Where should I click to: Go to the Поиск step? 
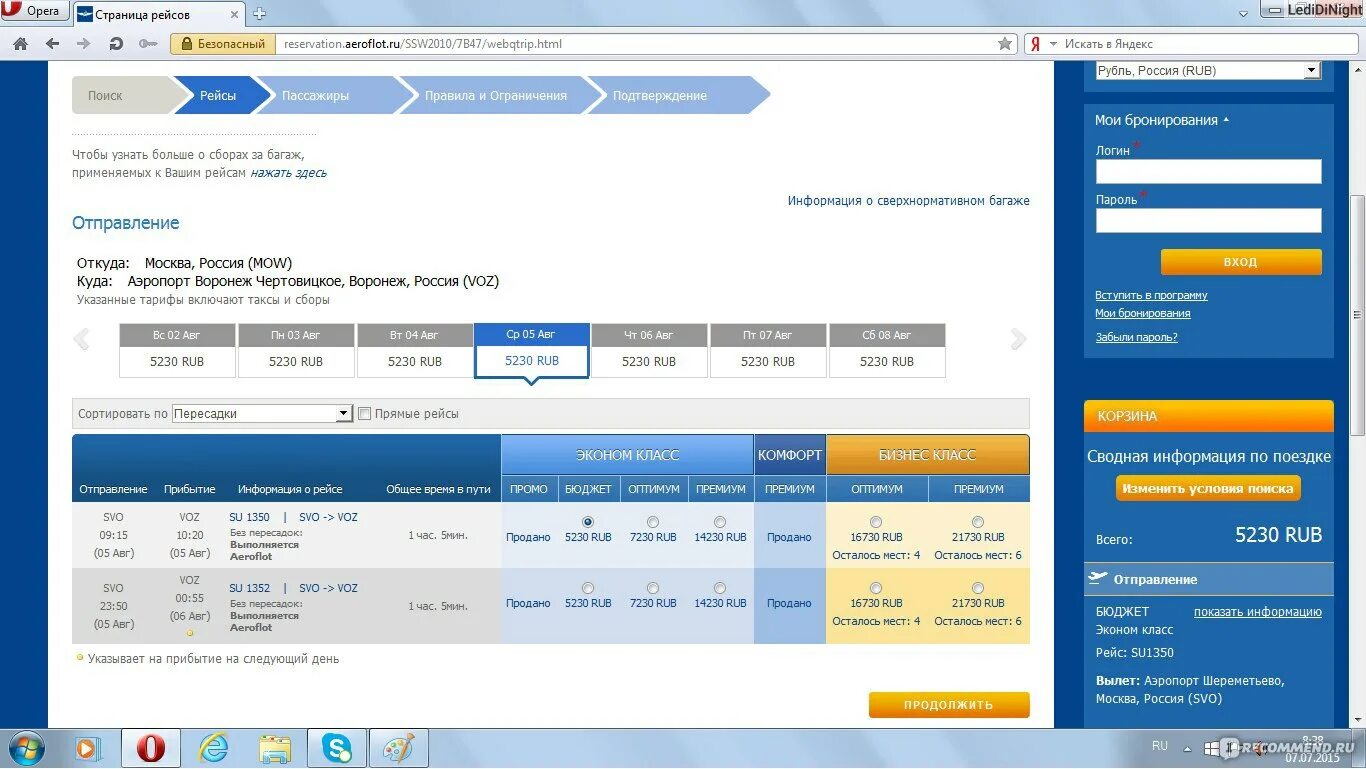(x=120, y=96)
